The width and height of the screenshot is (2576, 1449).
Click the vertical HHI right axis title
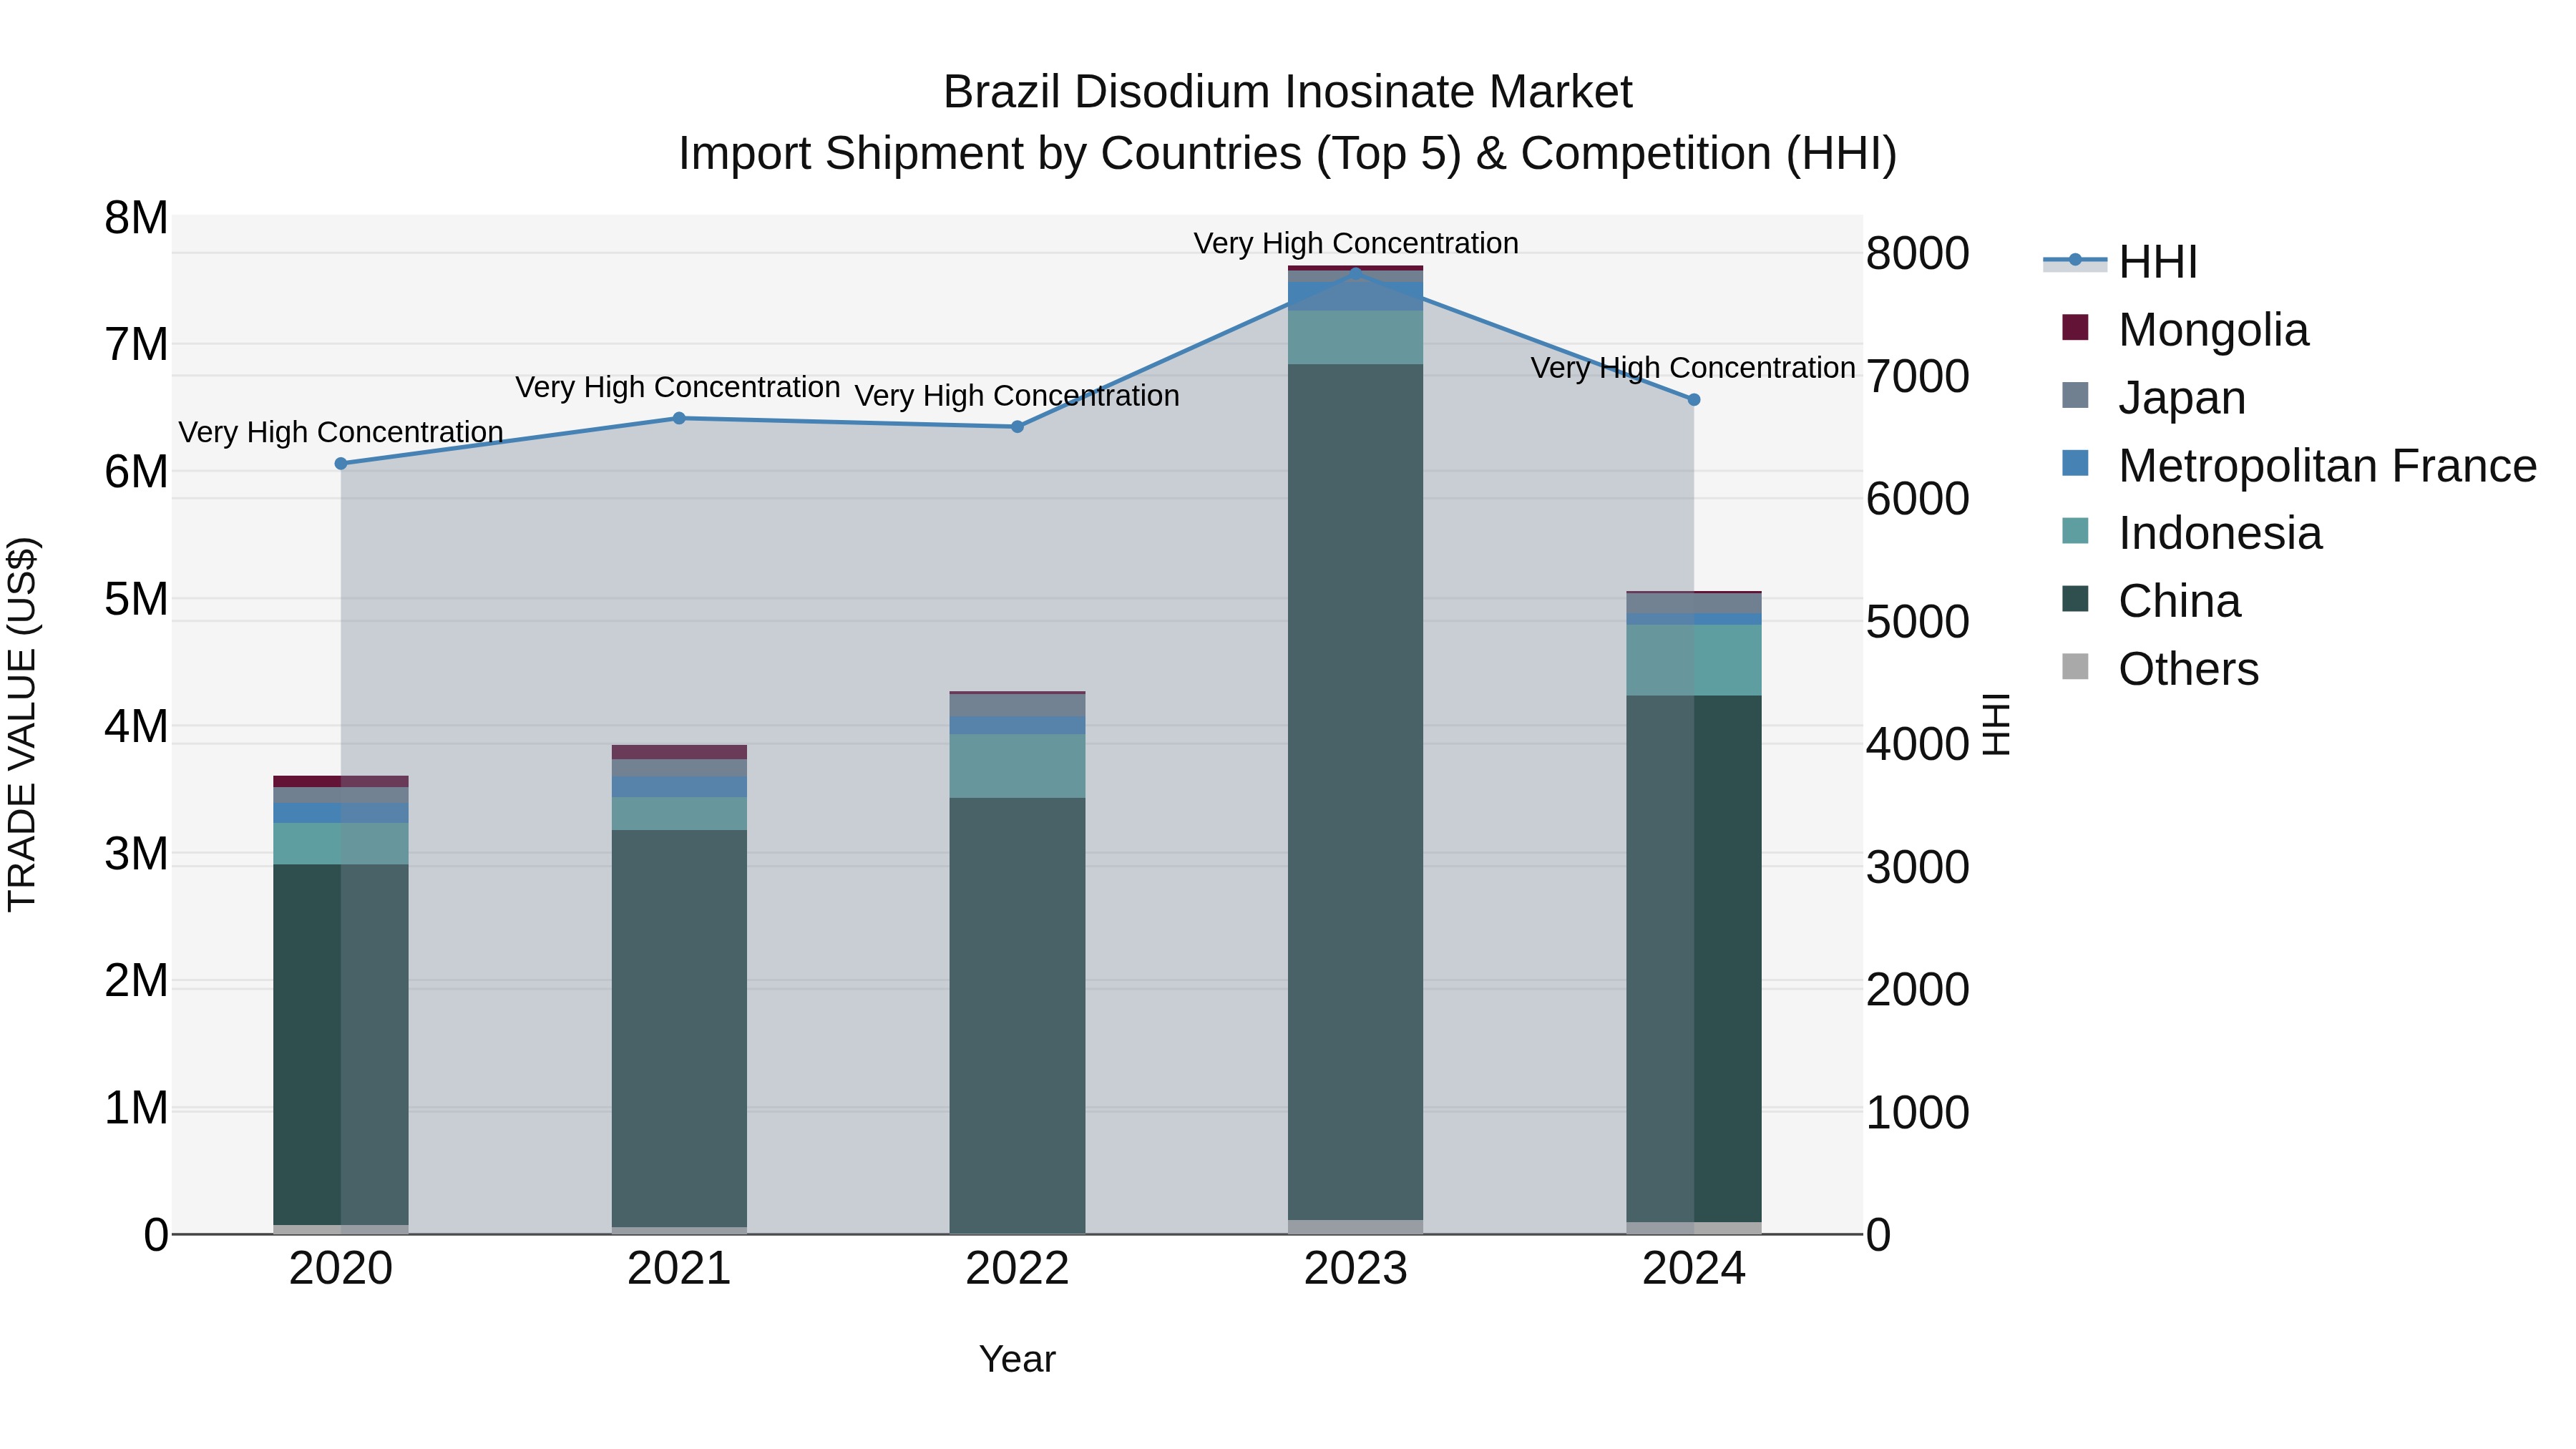tap(1996, 725)
